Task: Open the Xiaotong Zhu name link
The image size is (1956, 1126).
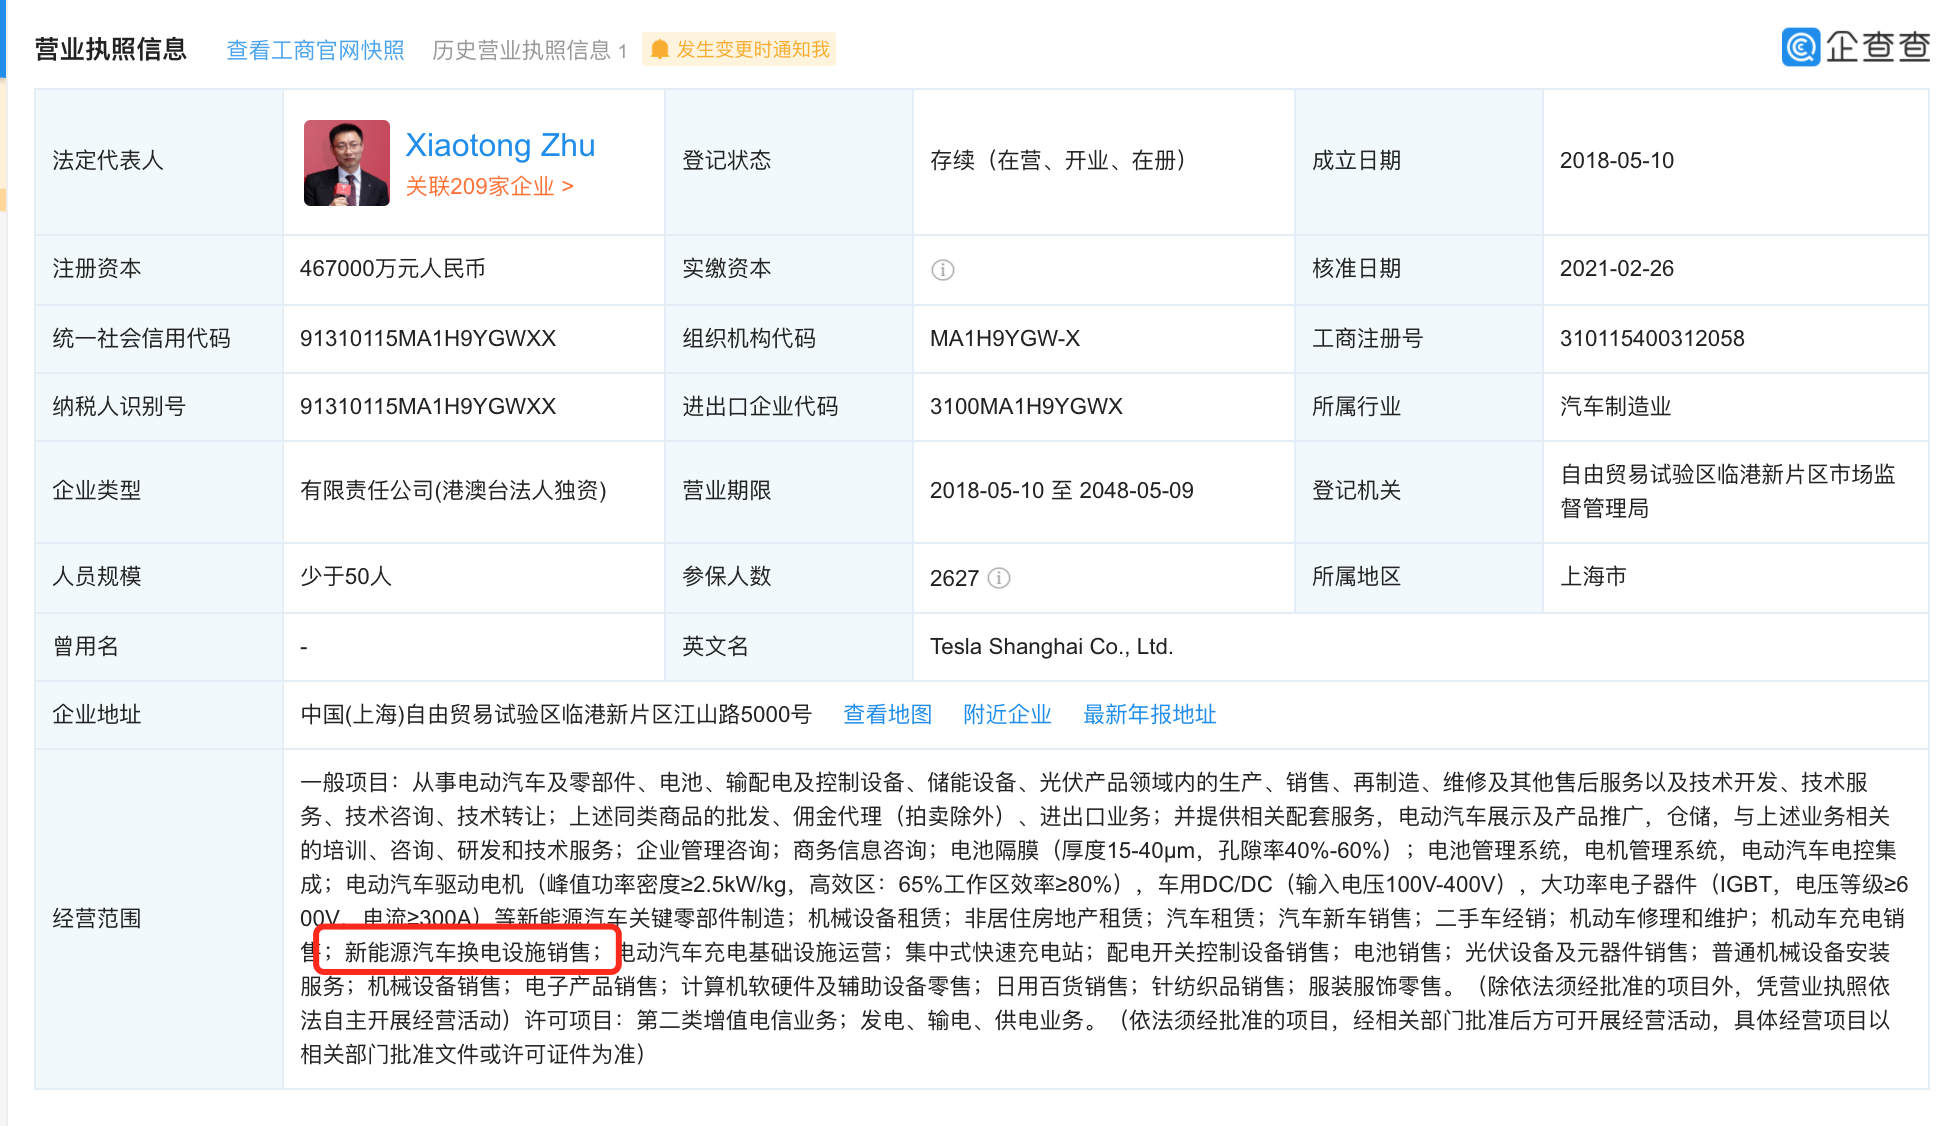Action: tap(500, 145)
